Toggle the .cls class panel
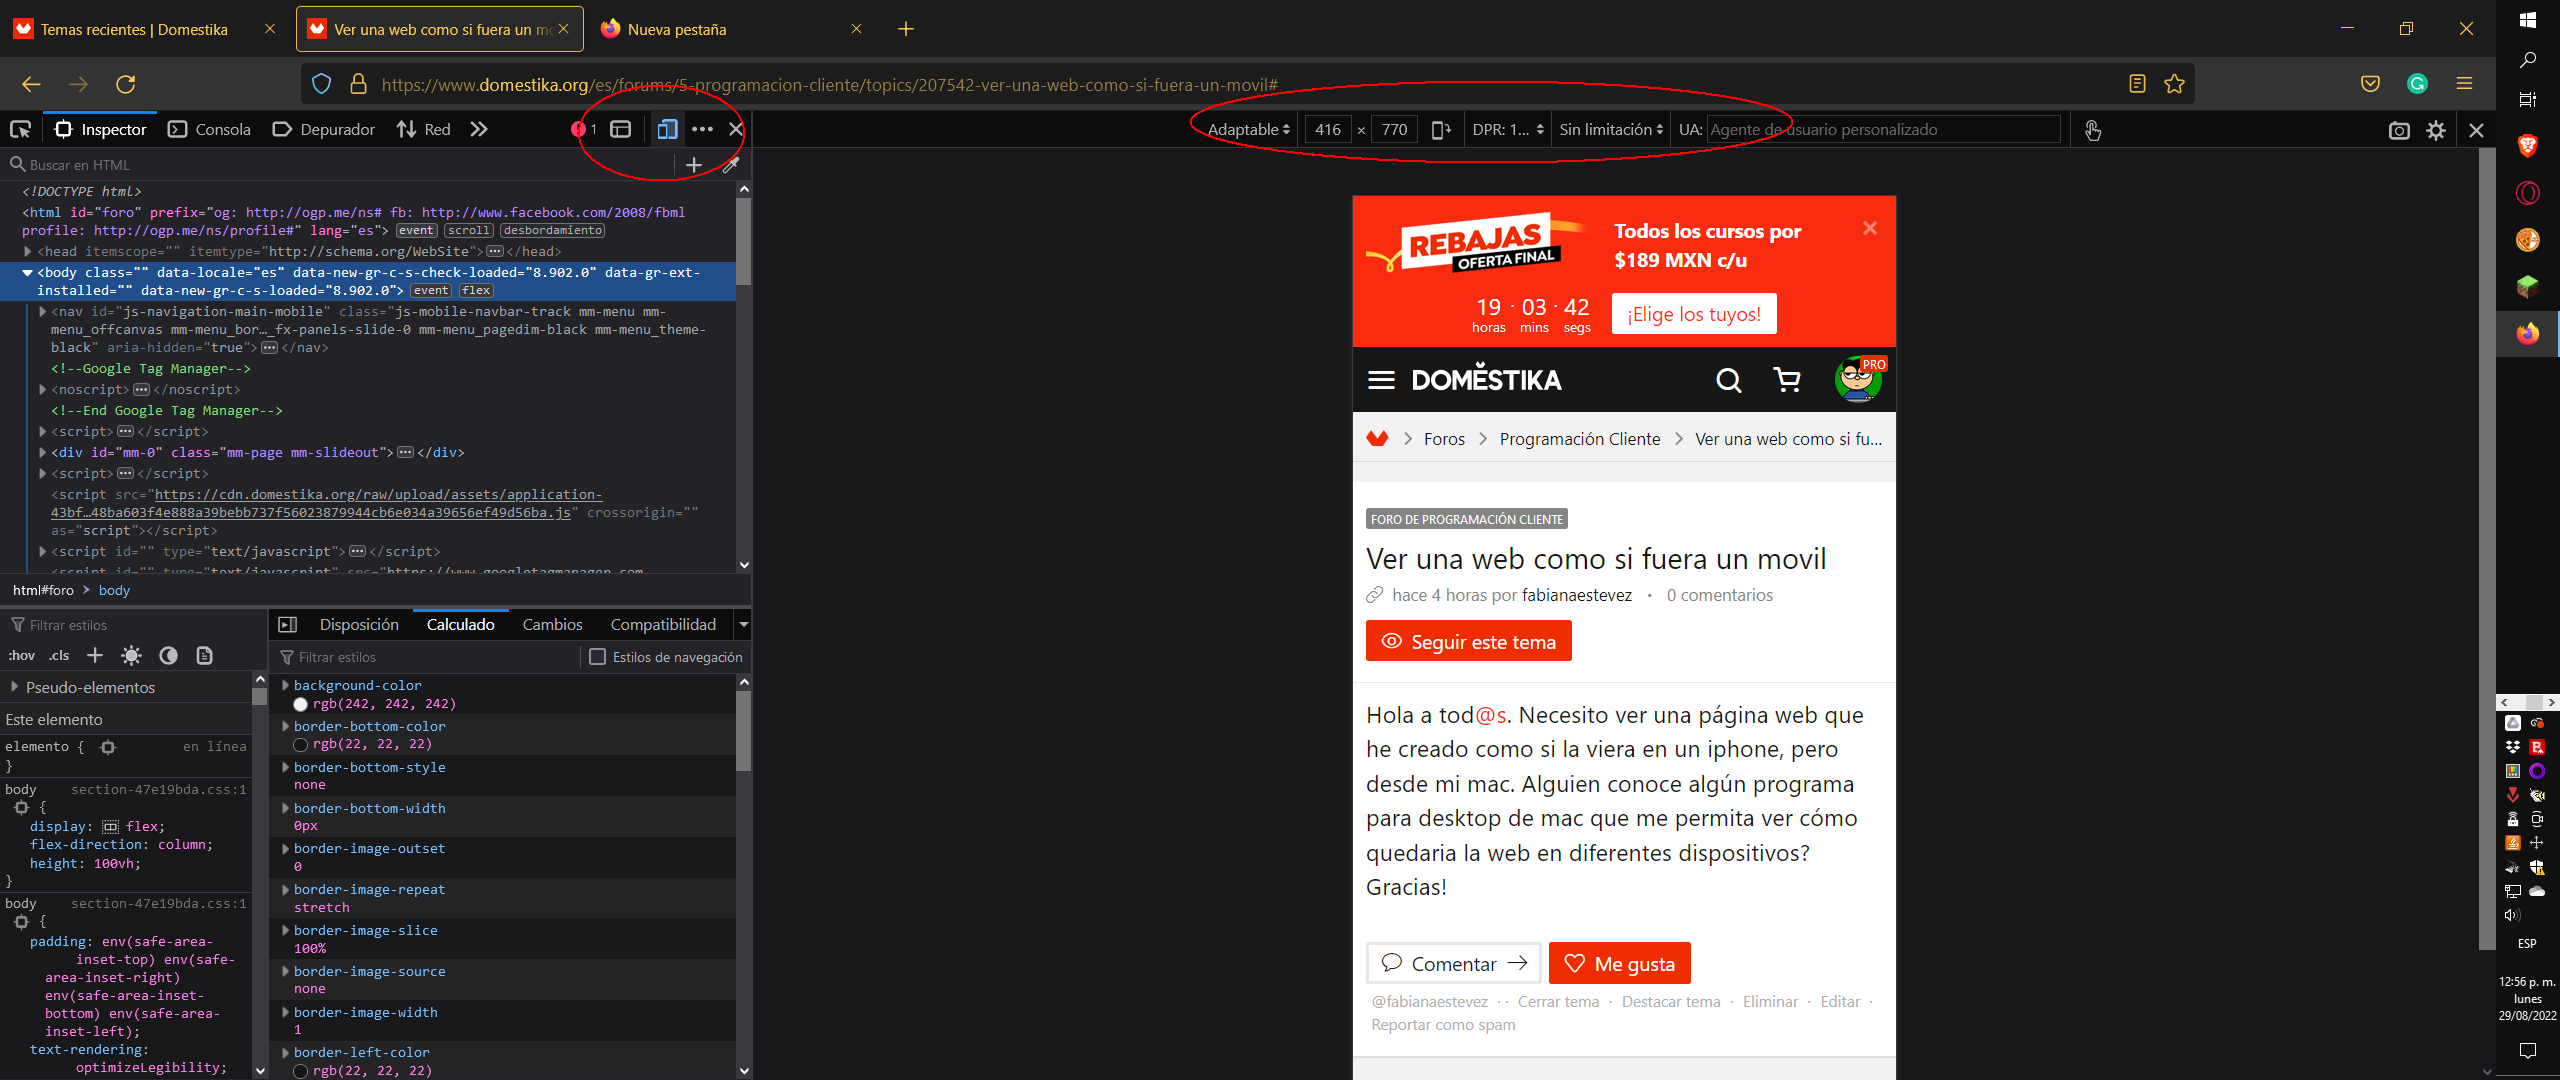Screen dimensions: 2560x1080 pos(59,656)
